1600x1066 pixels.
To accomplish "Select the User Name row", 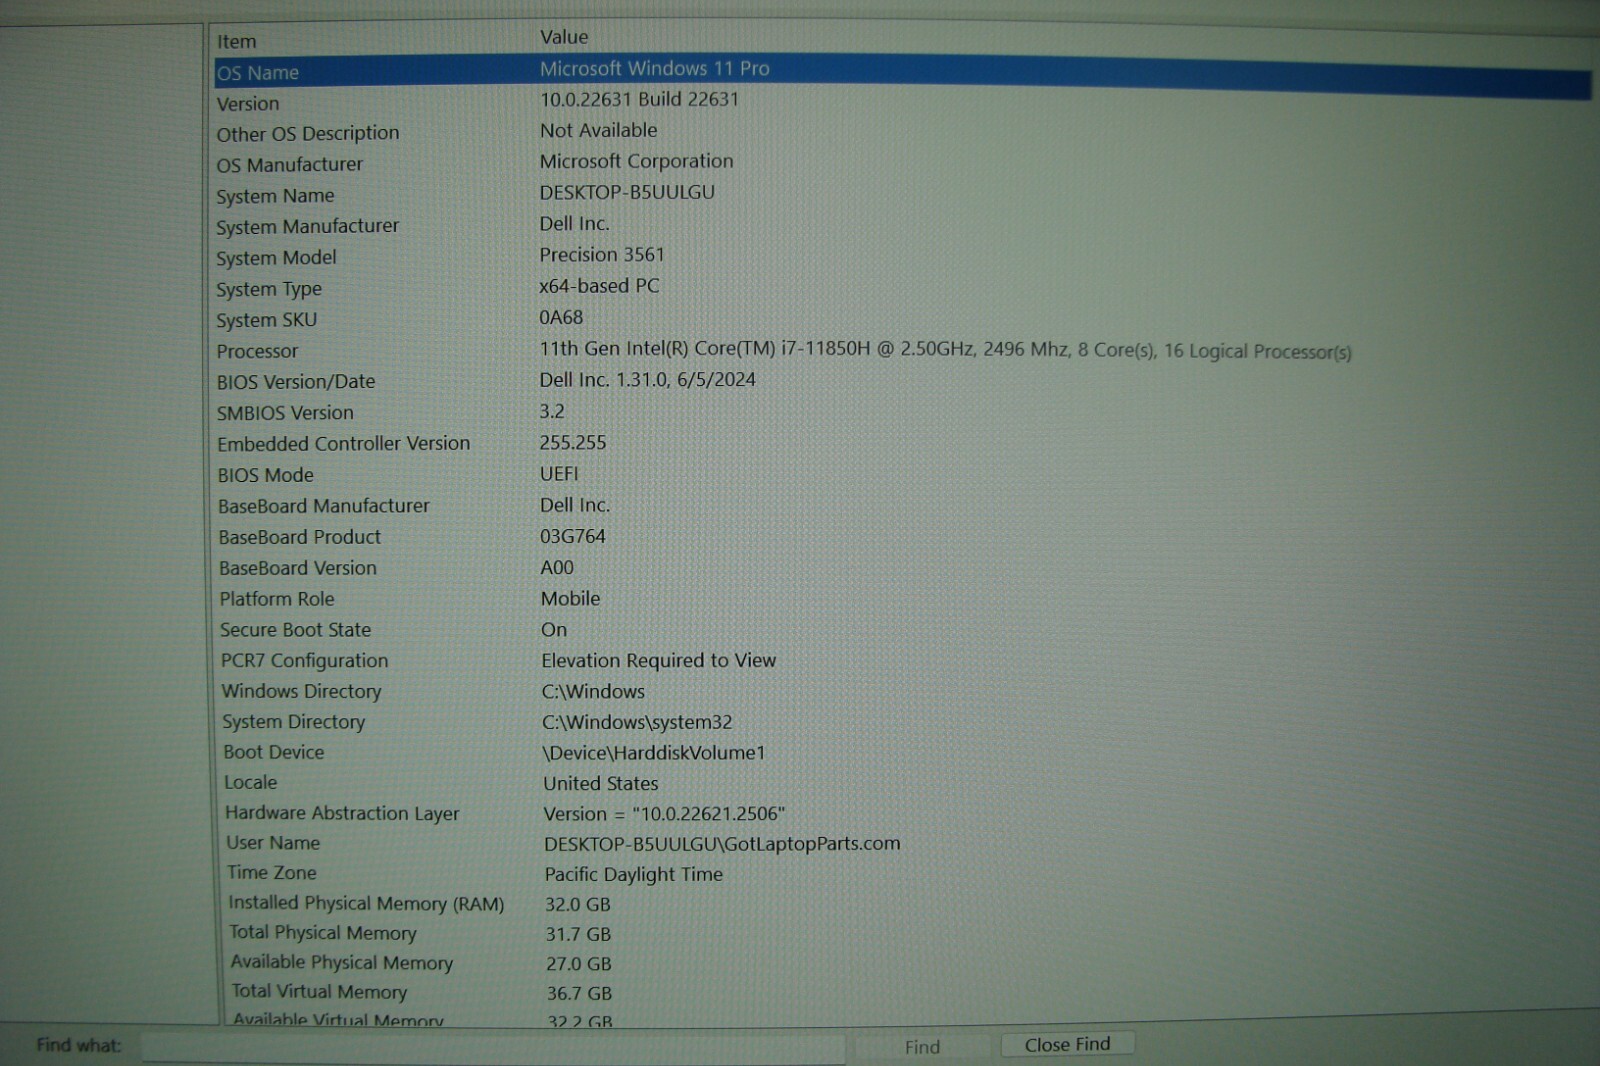I will pyautogui.click(x=273, y=843).
